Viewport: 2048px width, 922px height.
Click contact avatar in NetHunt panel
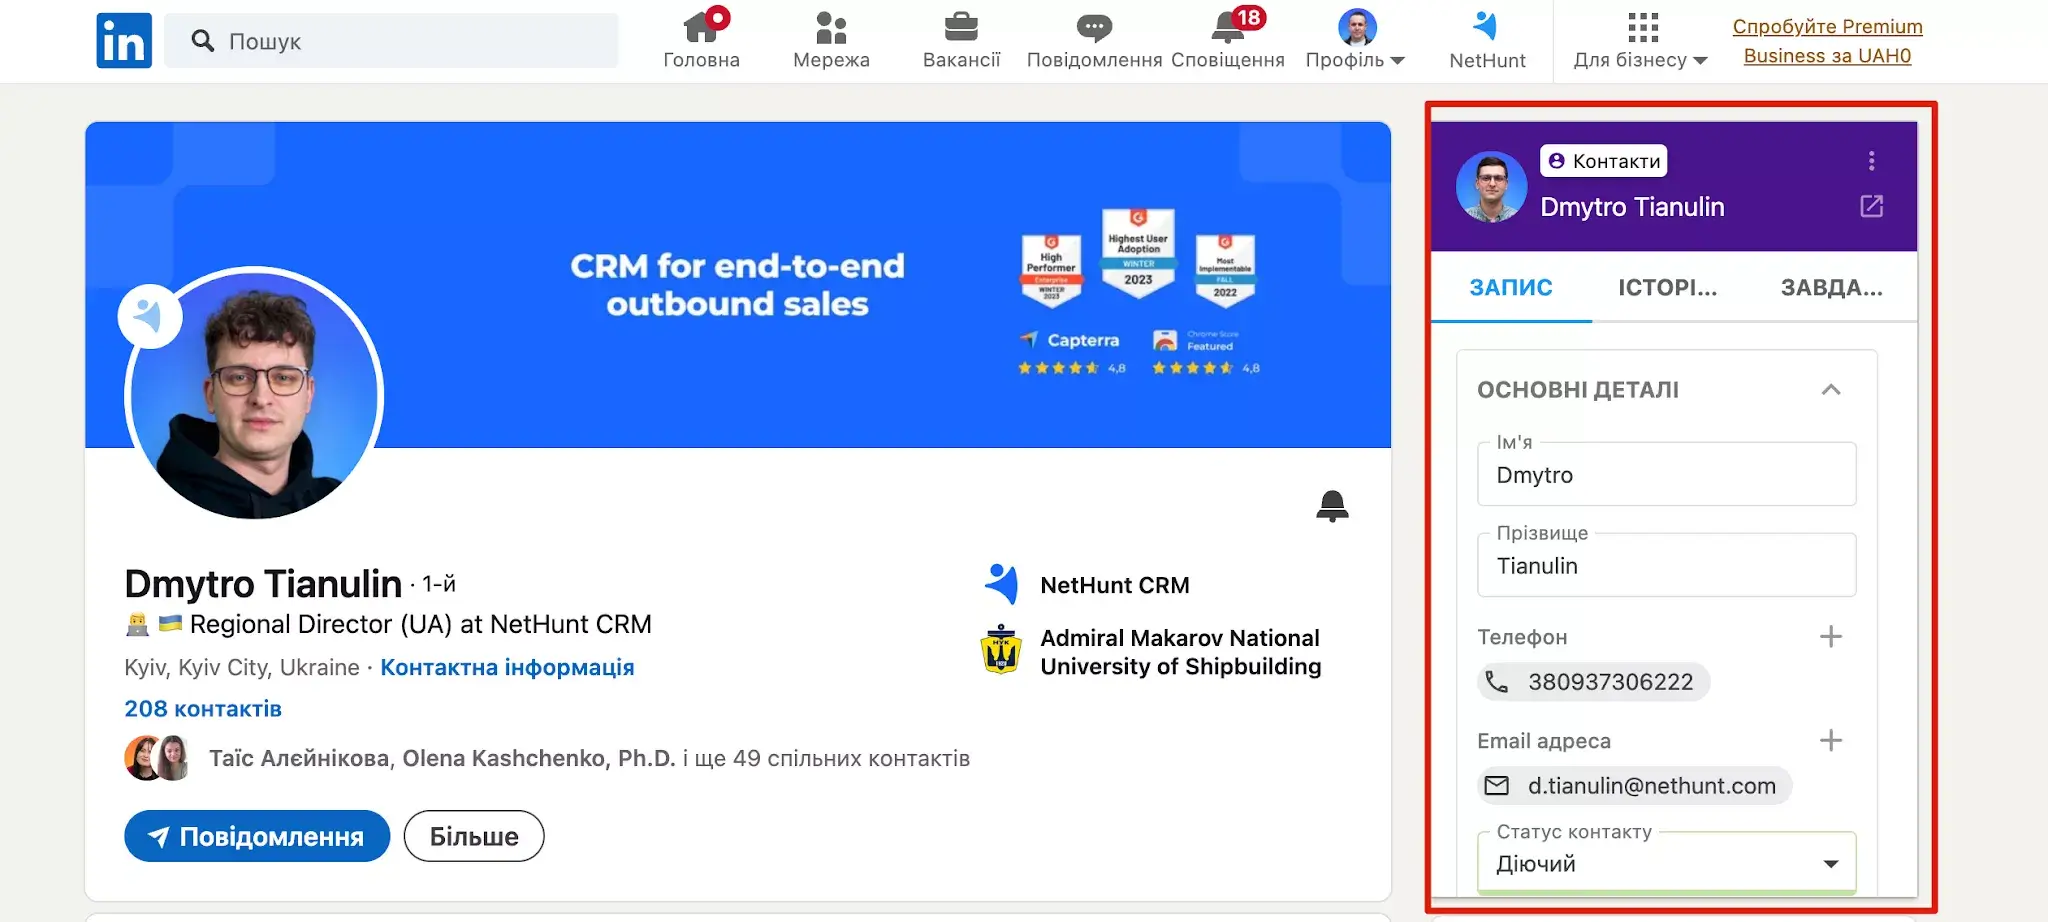(x=1491, y=187)
